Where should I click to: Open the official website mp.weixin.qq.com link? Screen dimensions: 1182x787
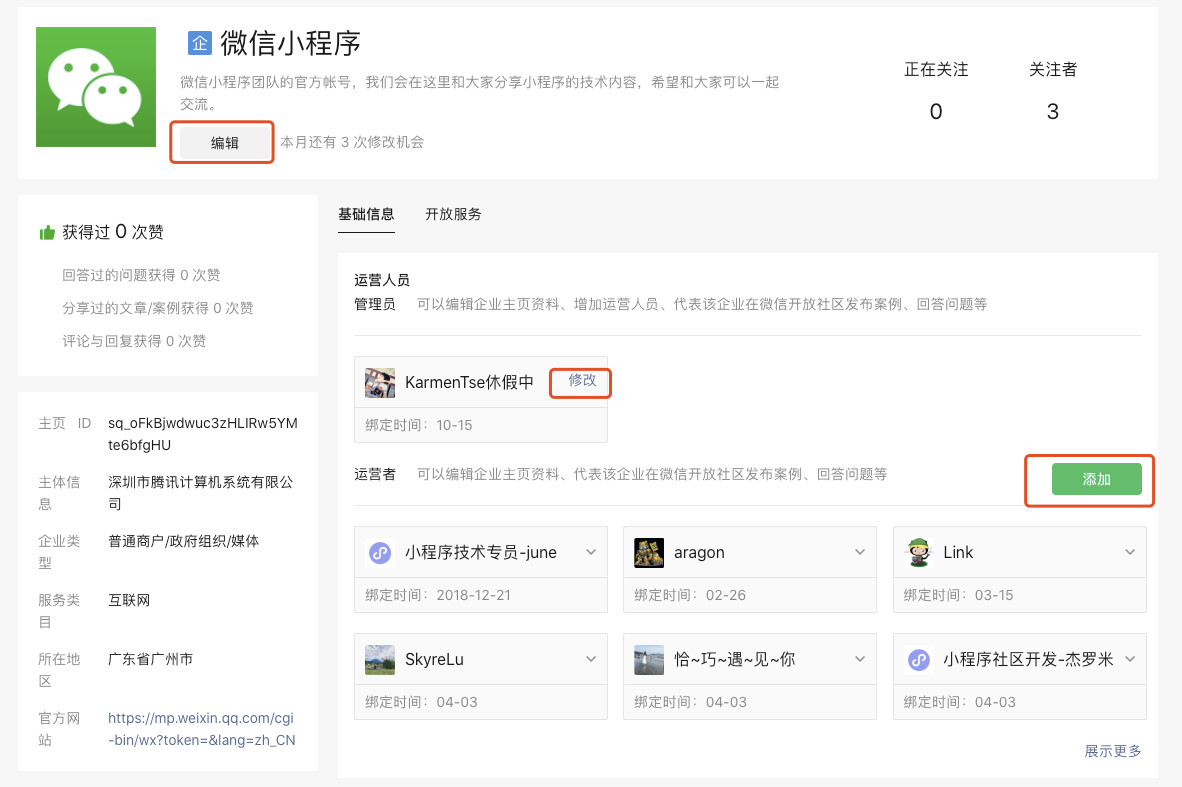(201, 729)
